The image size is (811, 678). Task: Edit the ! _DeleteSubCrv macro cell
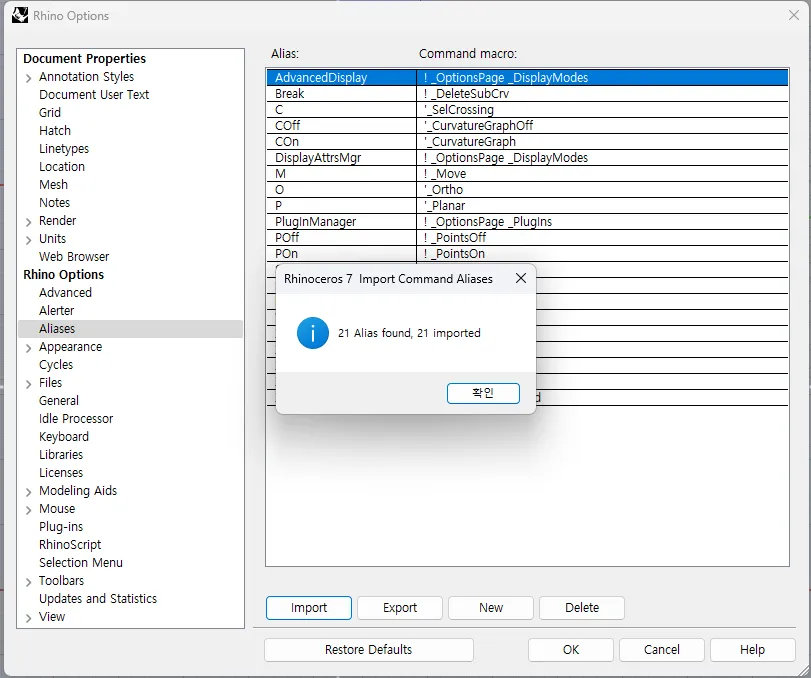click(x=603, y=94)
